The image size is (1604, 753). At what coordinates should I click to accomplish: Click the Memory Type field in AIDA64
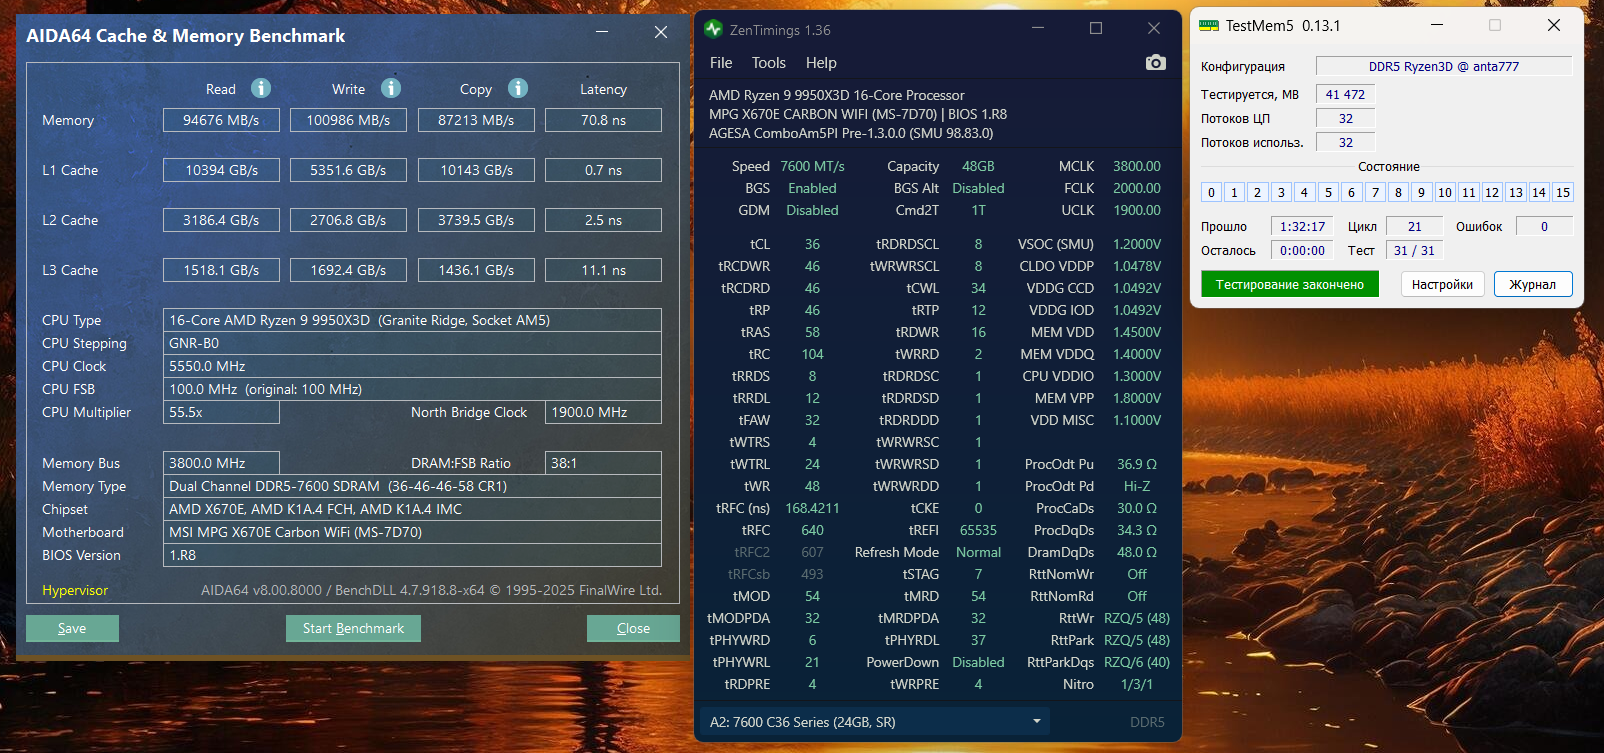pyautogui.click(x=412, y=486)
